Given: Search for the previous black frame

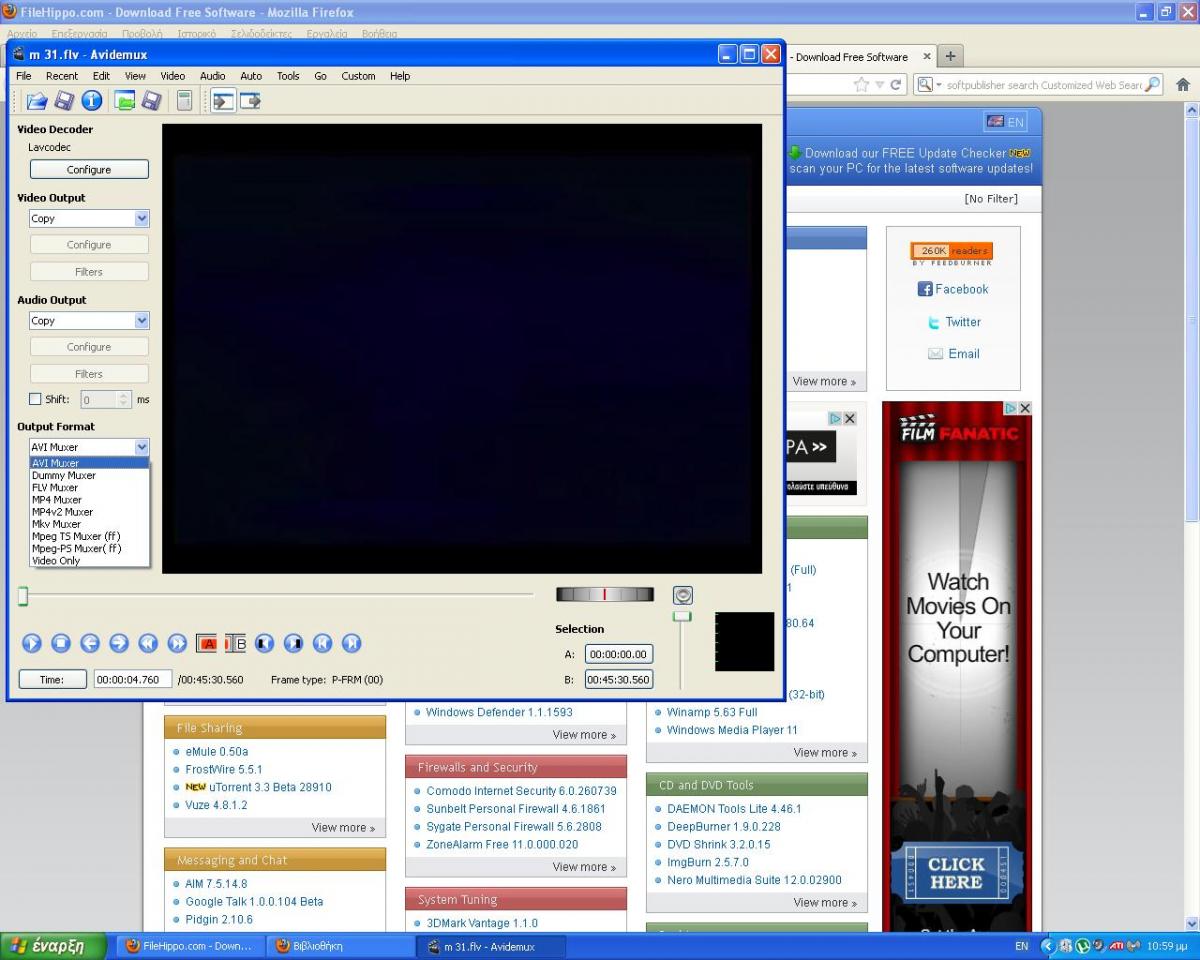Looking at the screenshot, I should (x=264, y=643).
